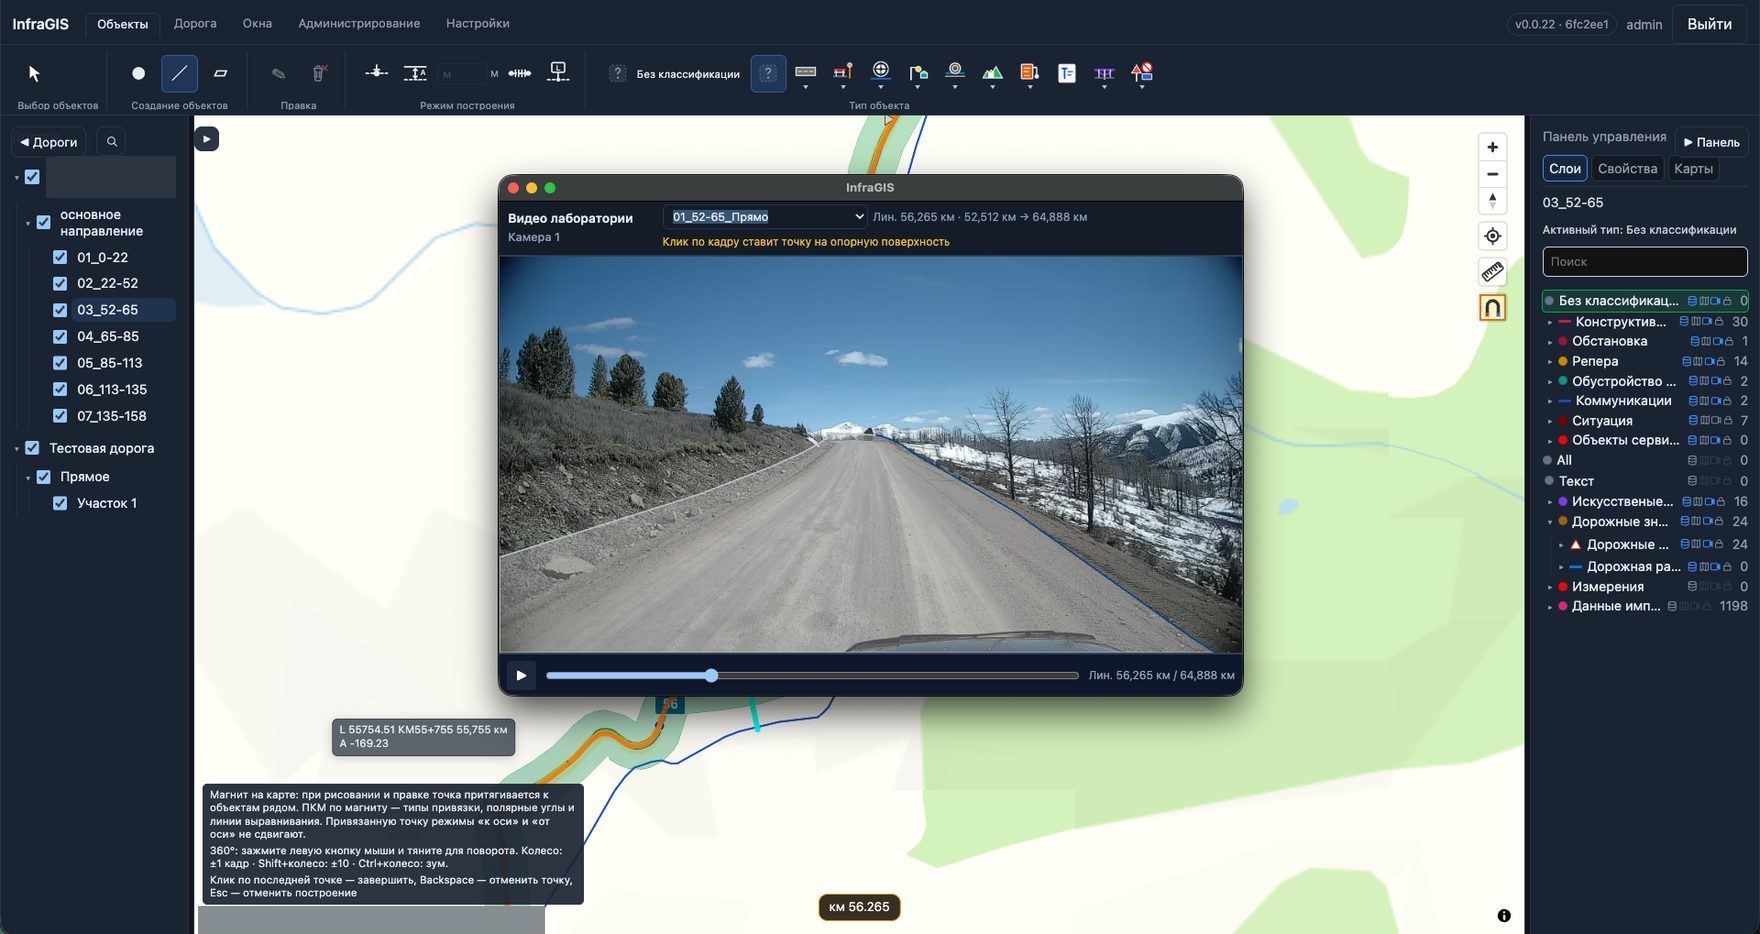This screenshot has height=934, width=1760.
Task: Activate the ruler measurement tool
Action: 1492,272
